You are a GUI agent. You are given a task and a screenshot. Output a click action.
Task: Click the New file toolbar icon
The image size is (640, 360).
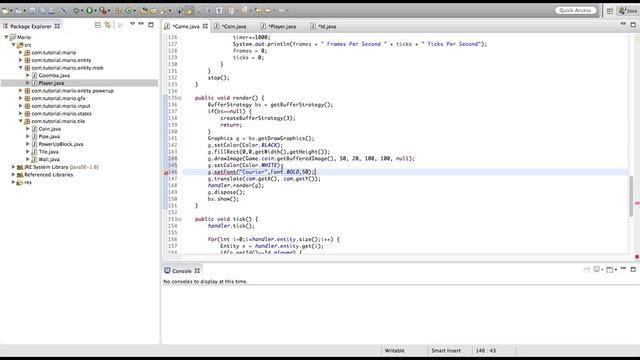(x=6, y=11)
